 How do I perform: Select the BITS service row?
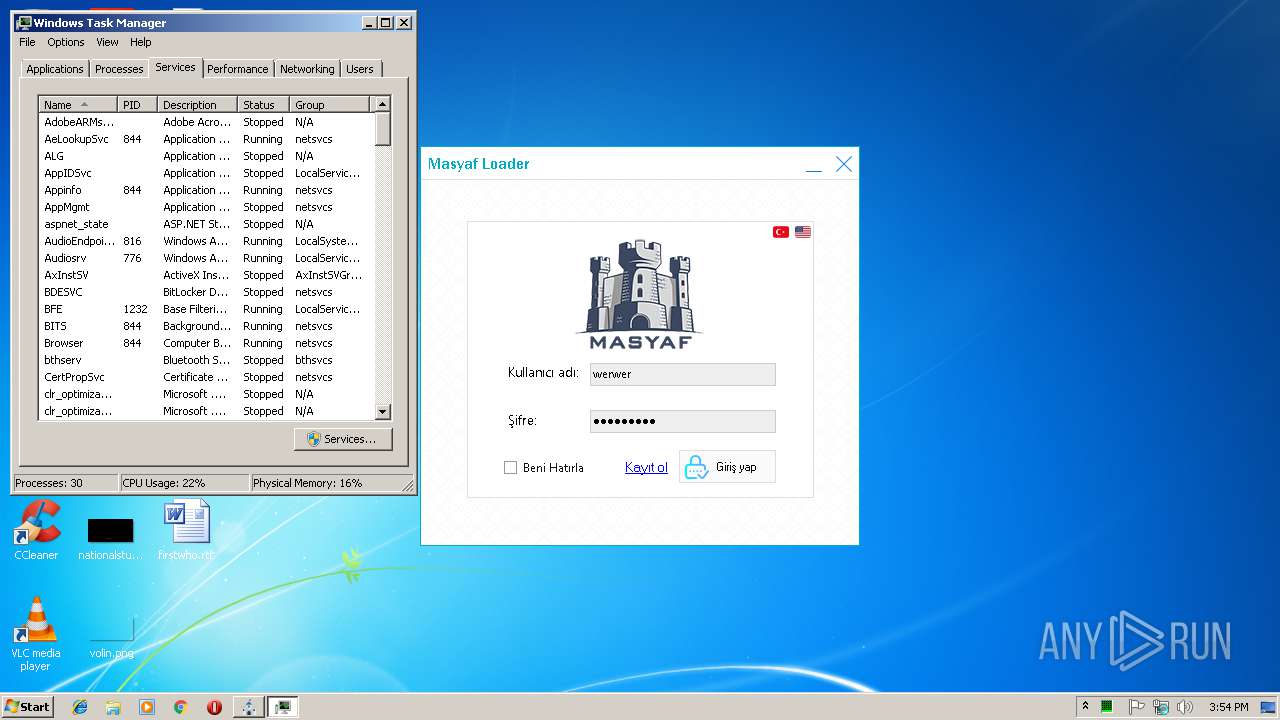pos(206,326)
